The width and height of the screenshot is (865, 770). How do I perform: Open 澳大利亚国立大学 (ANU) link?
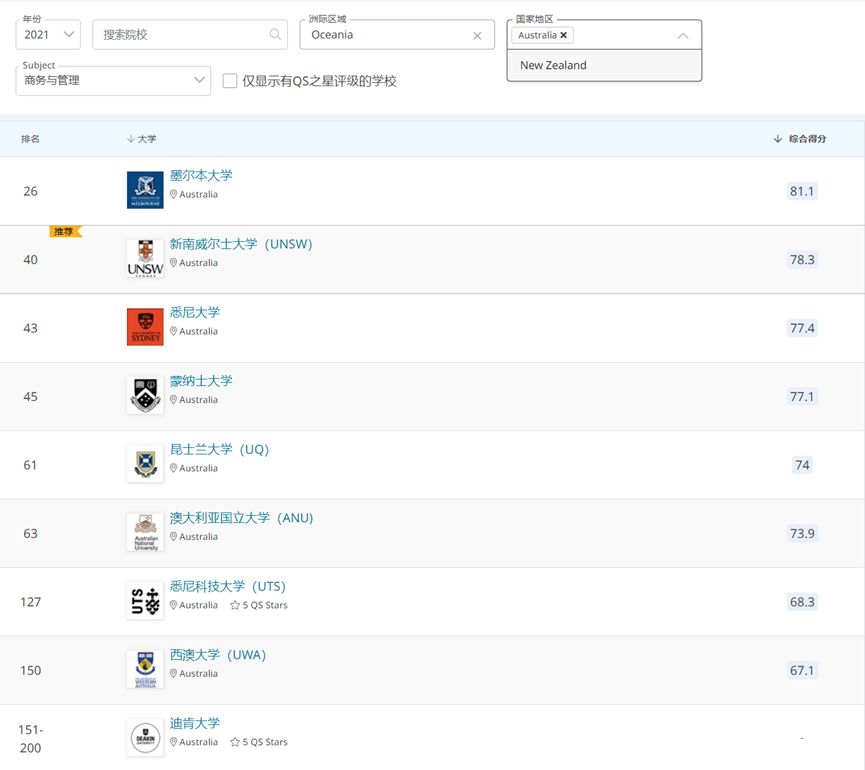pyautogui.click(x=242, y=517)
